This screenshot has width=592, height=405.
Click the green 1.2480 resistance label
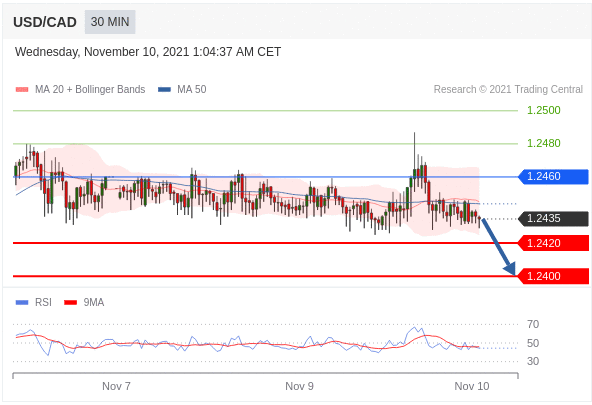544,143
